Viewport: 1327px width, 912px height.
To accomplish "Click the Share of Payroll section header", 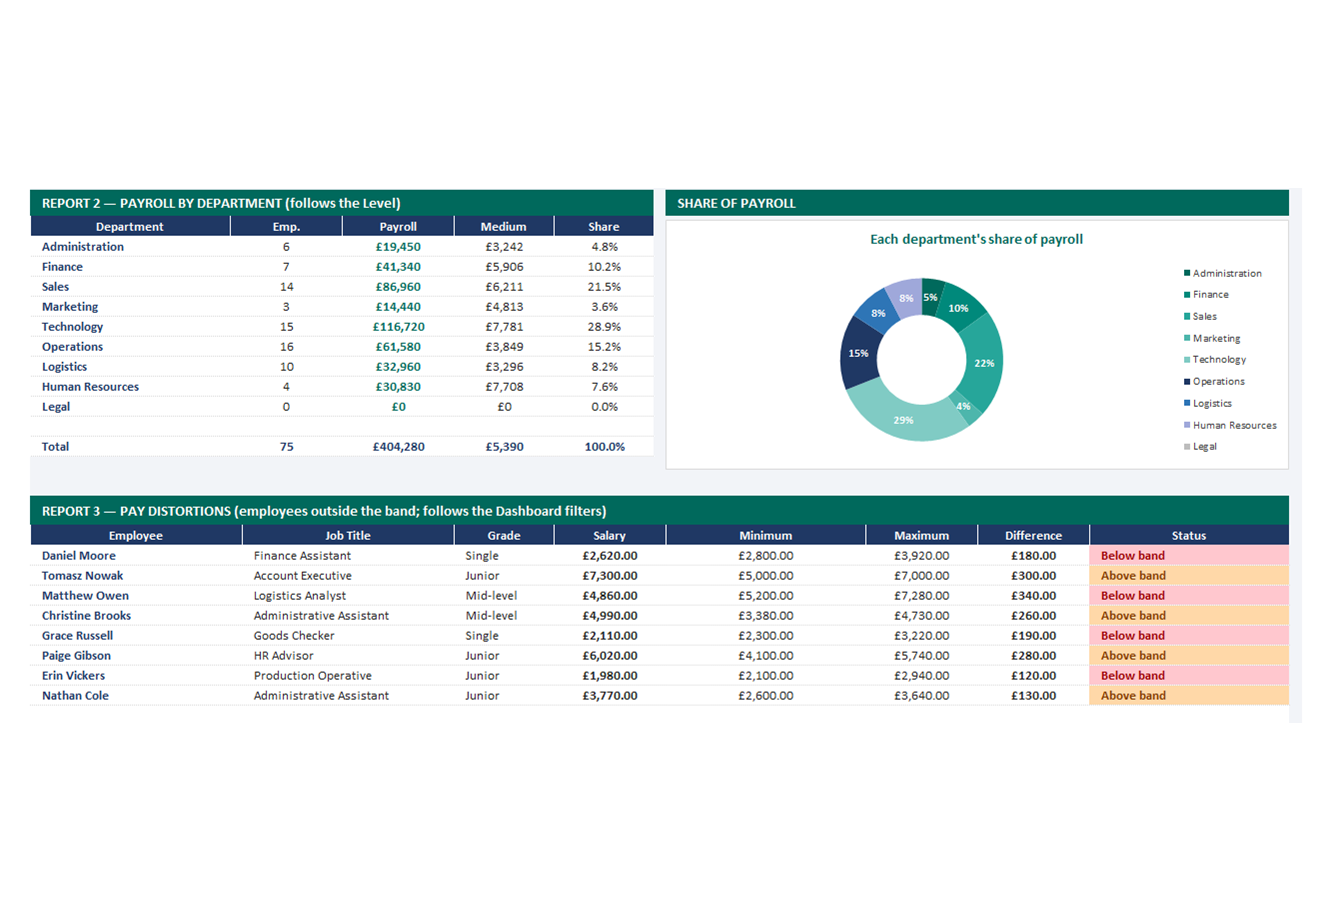I will [x=736, y=203].
